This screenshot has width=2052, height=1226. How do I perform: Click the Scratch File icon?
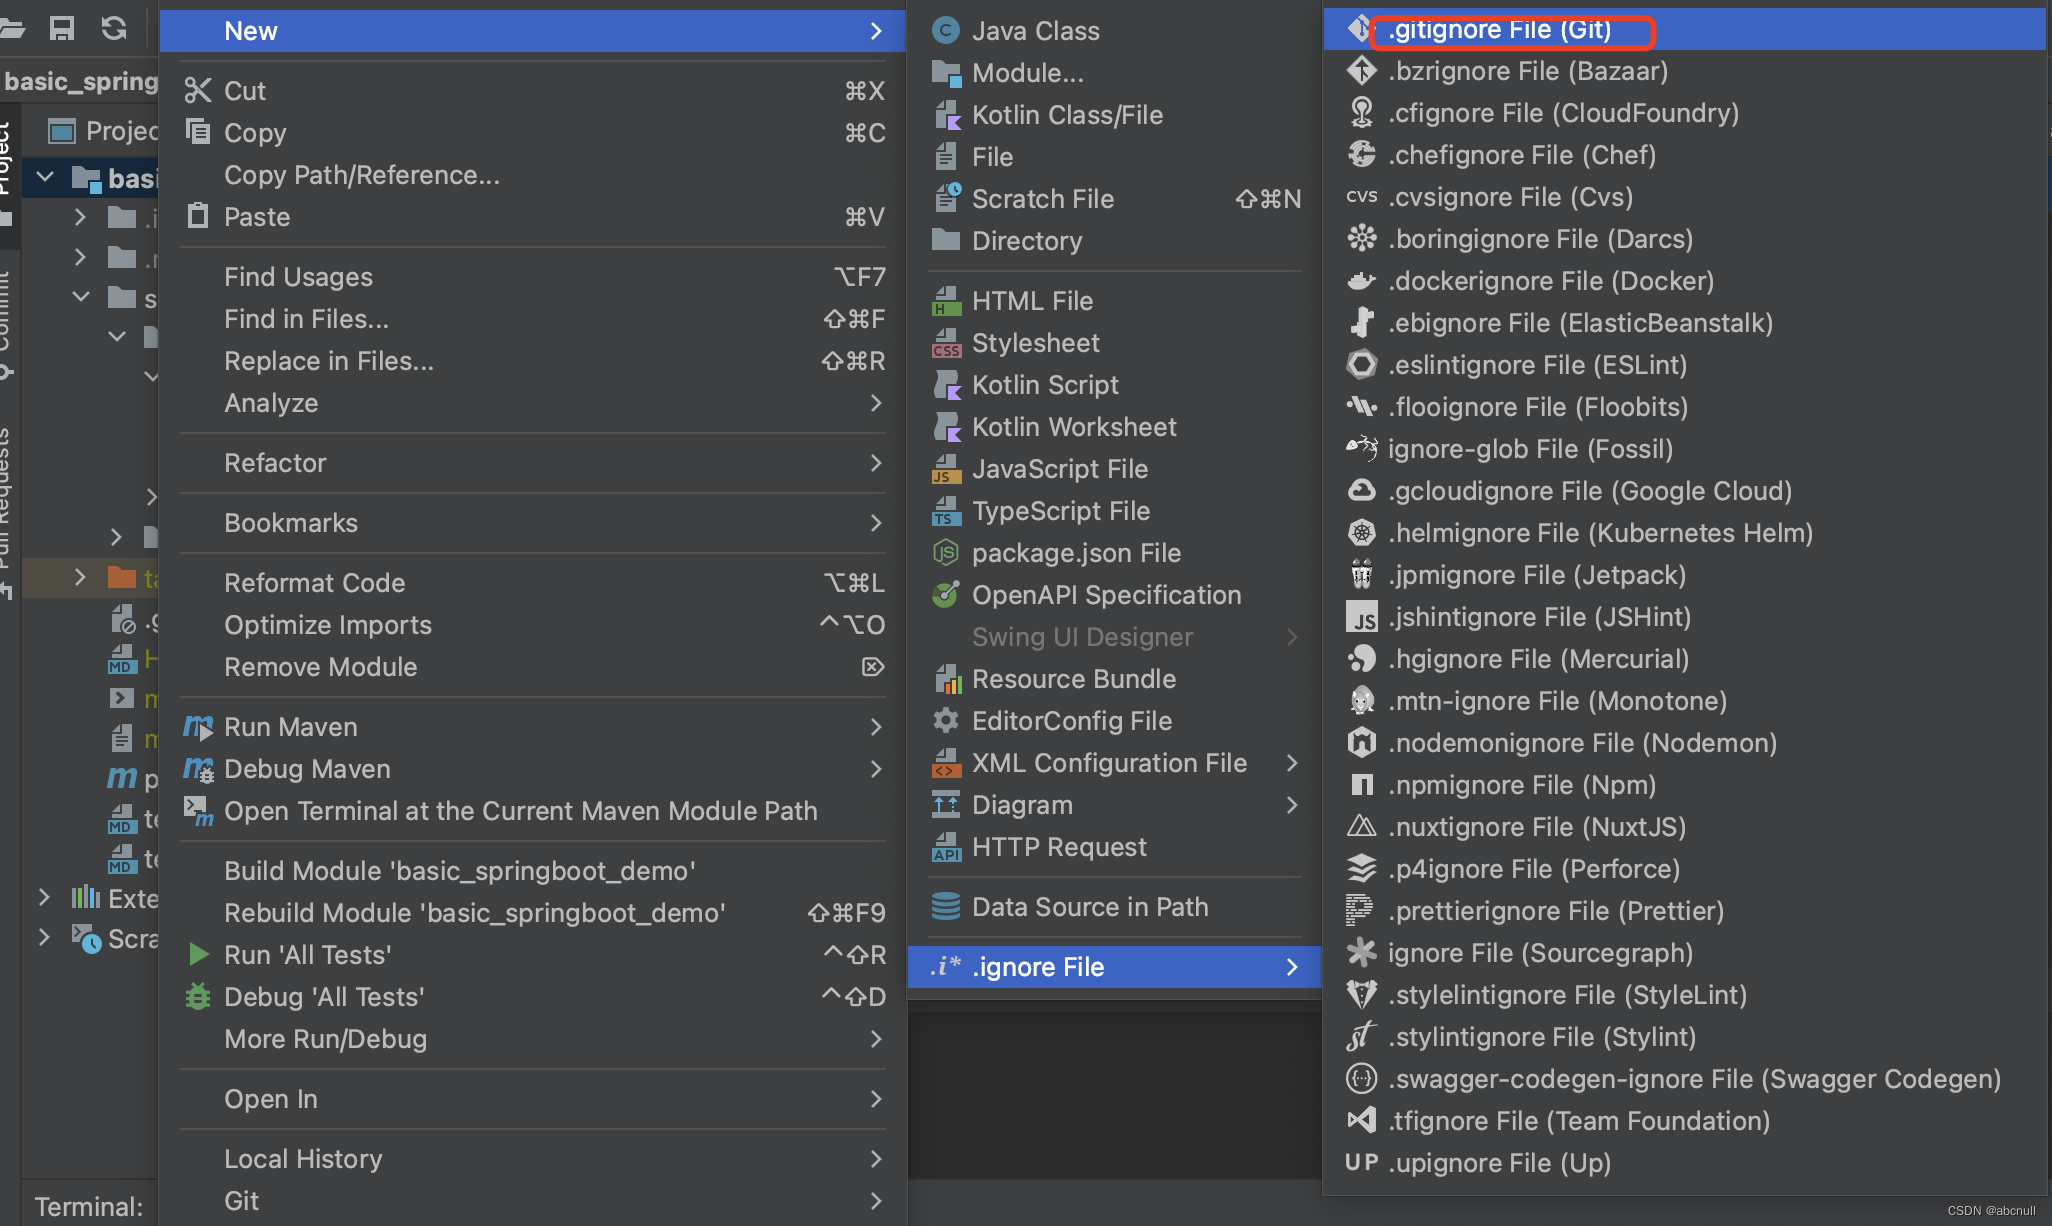(945, 198)
